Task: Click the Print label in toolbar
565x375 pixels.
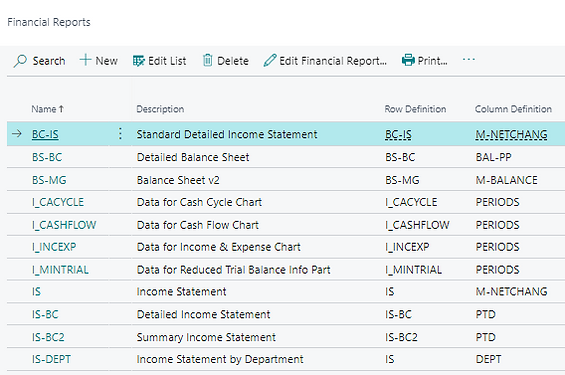Action: coord(432,61)
